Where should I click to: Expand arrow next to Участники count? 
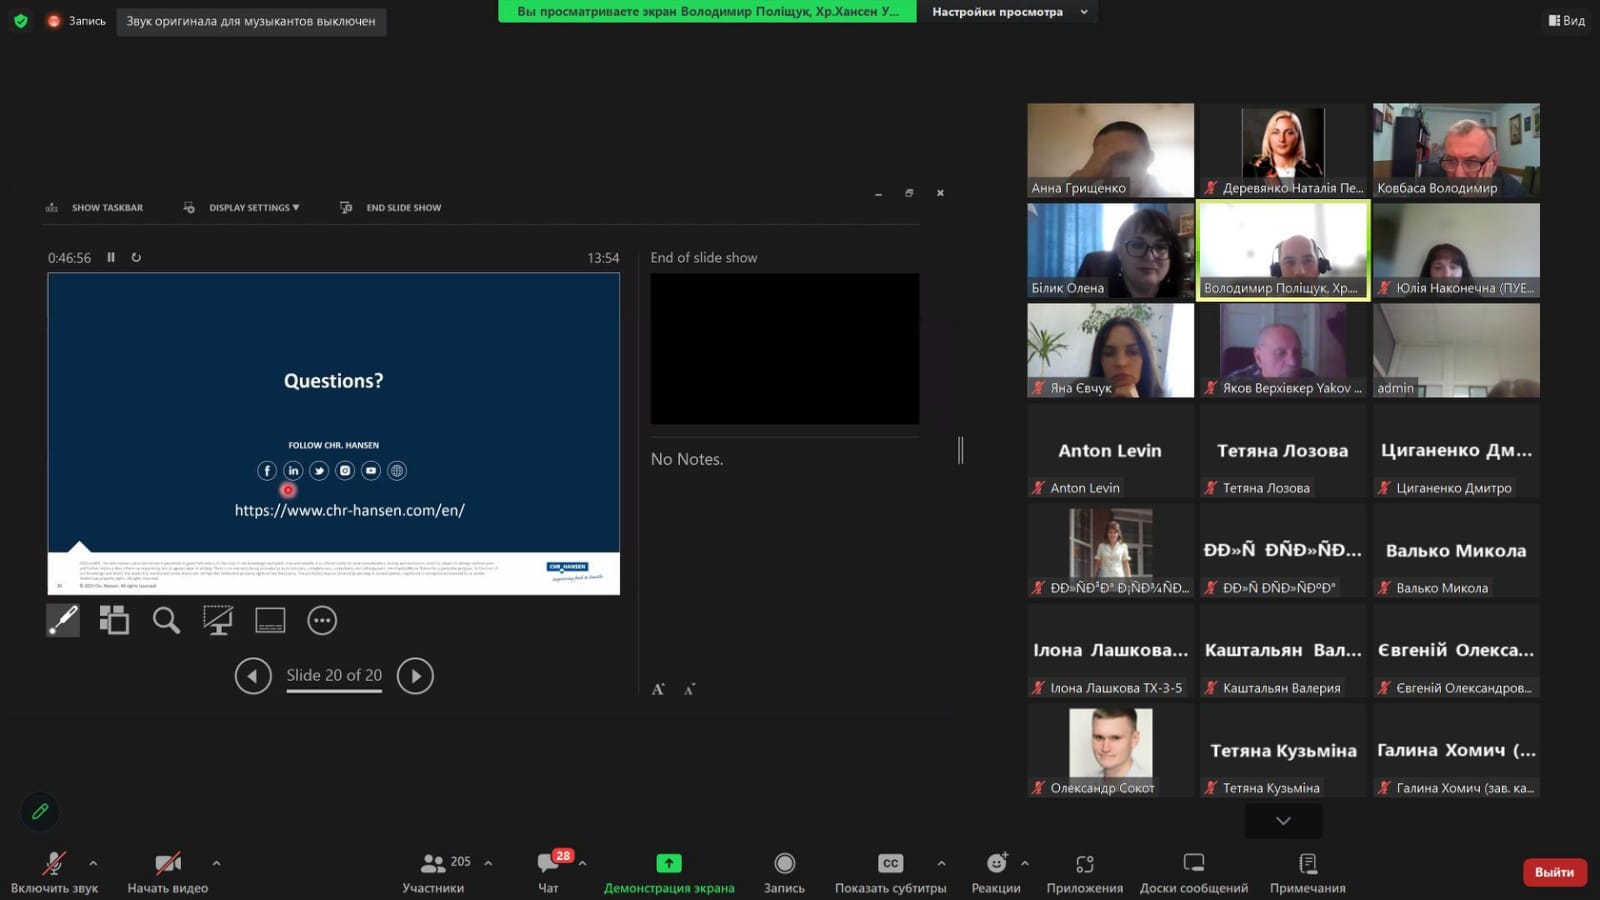coord(488,863)
